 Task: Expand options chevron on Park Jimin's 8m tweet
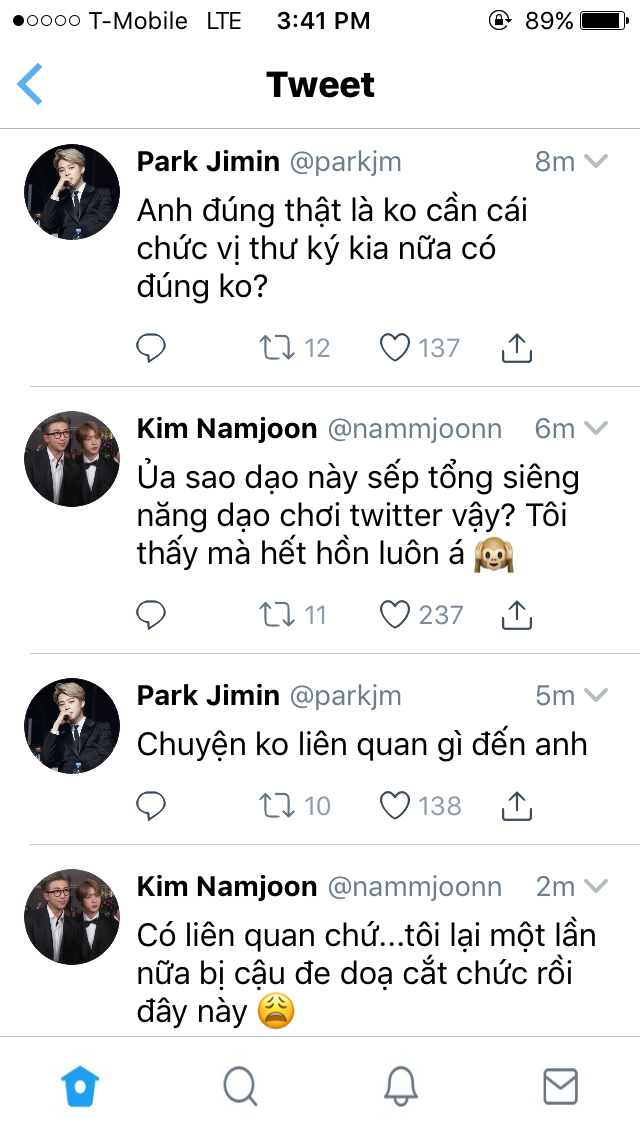pos(596,161)
